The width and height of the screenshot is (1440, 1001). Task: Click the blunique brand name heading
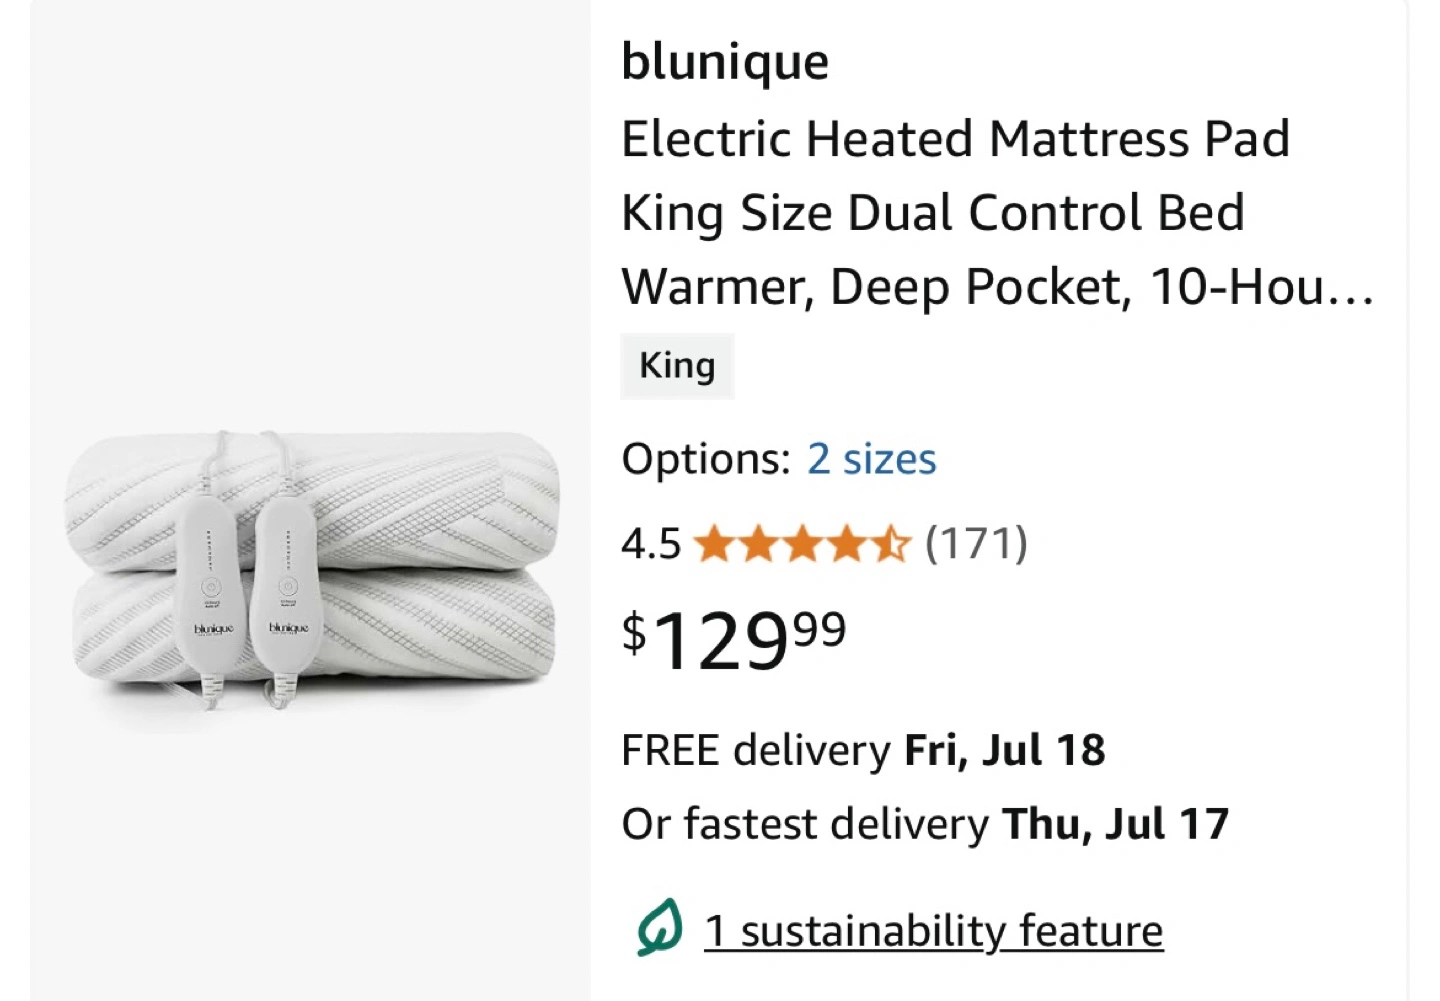(x=725, y=61)
